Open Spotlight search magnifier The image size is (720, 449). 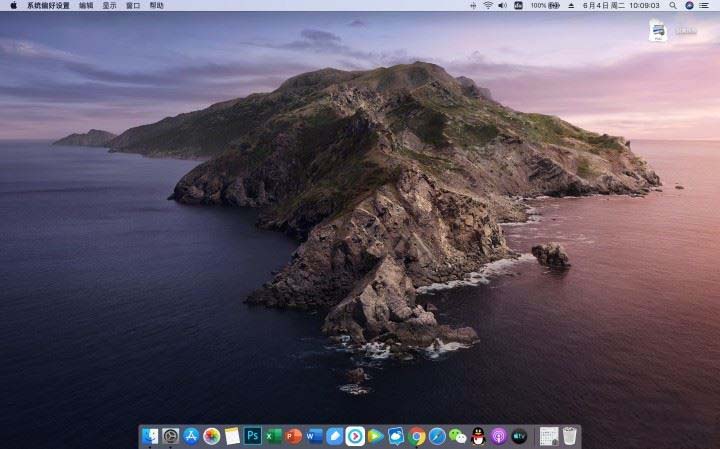click(x=673, y=6)
